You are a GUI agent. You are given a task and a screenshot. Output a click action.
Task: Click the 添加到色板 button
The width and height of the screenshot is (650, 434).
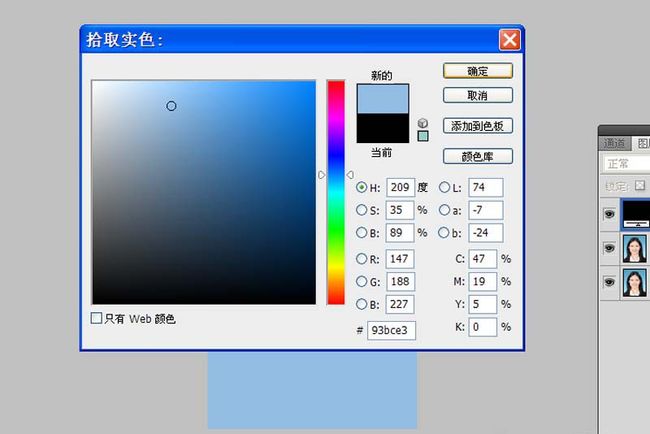(478, 126)
